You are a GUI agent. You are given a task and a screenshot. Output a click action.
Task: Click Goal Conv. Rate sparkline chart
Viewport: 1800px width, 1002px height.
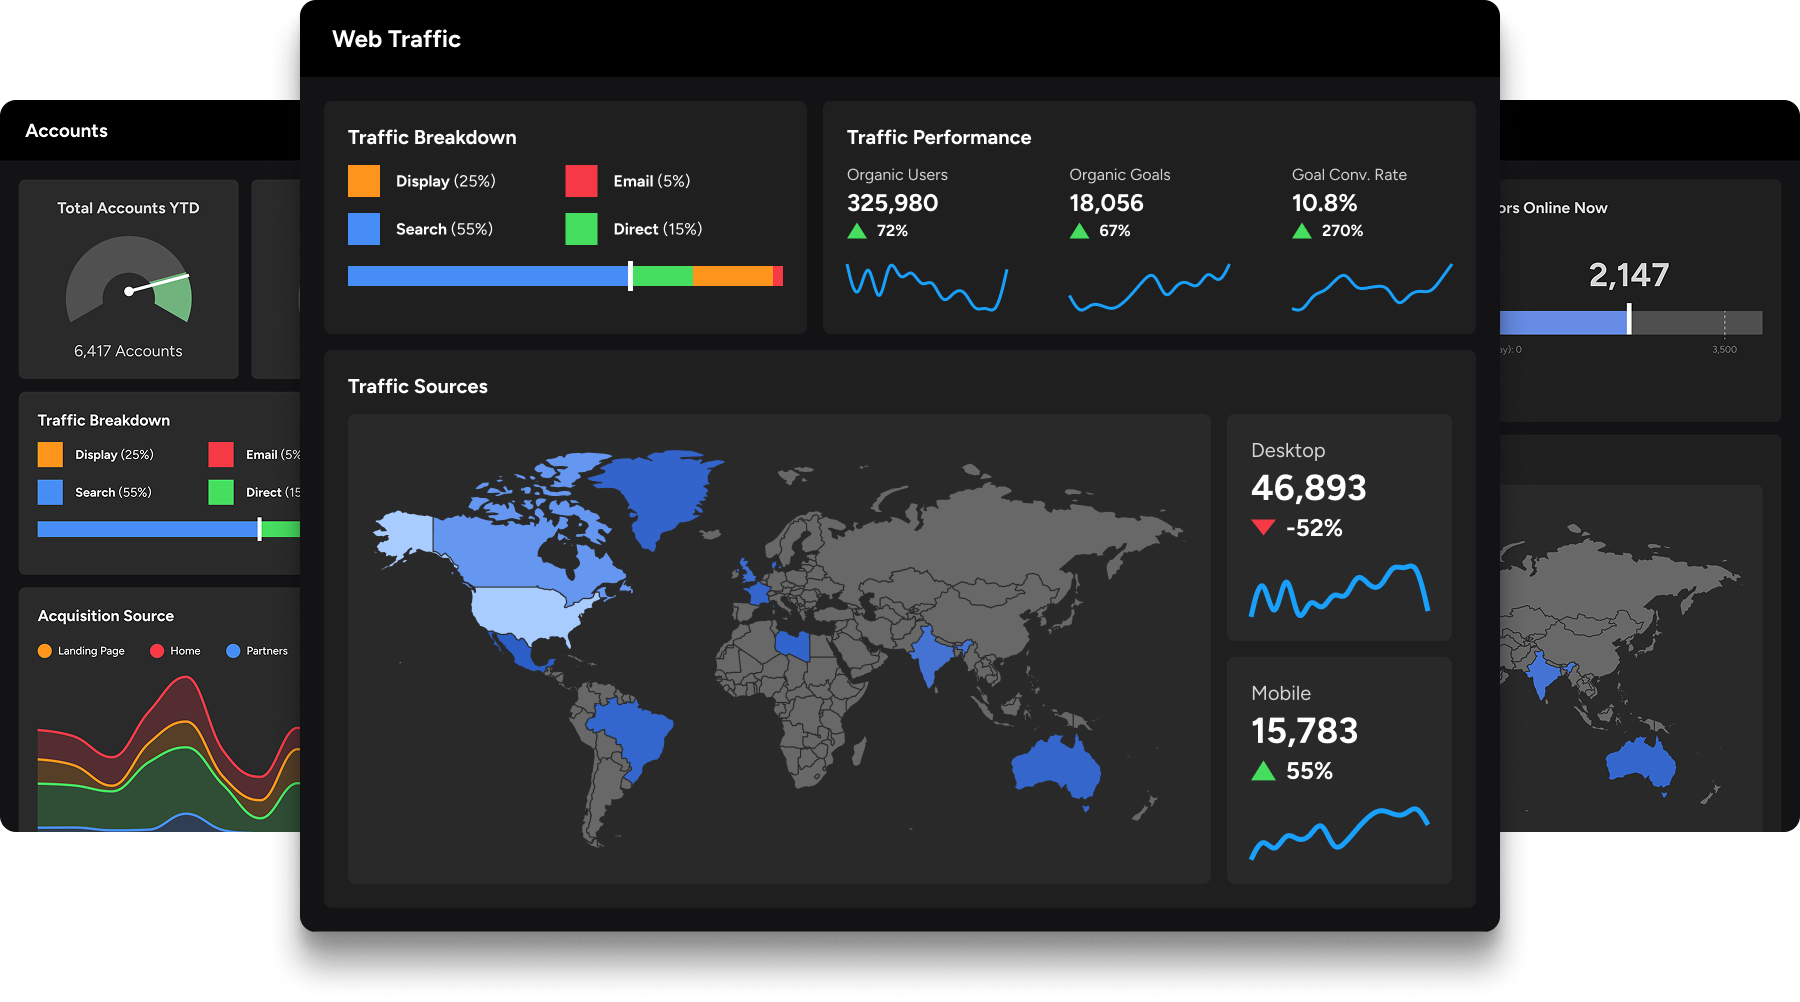click(1372, 287)
